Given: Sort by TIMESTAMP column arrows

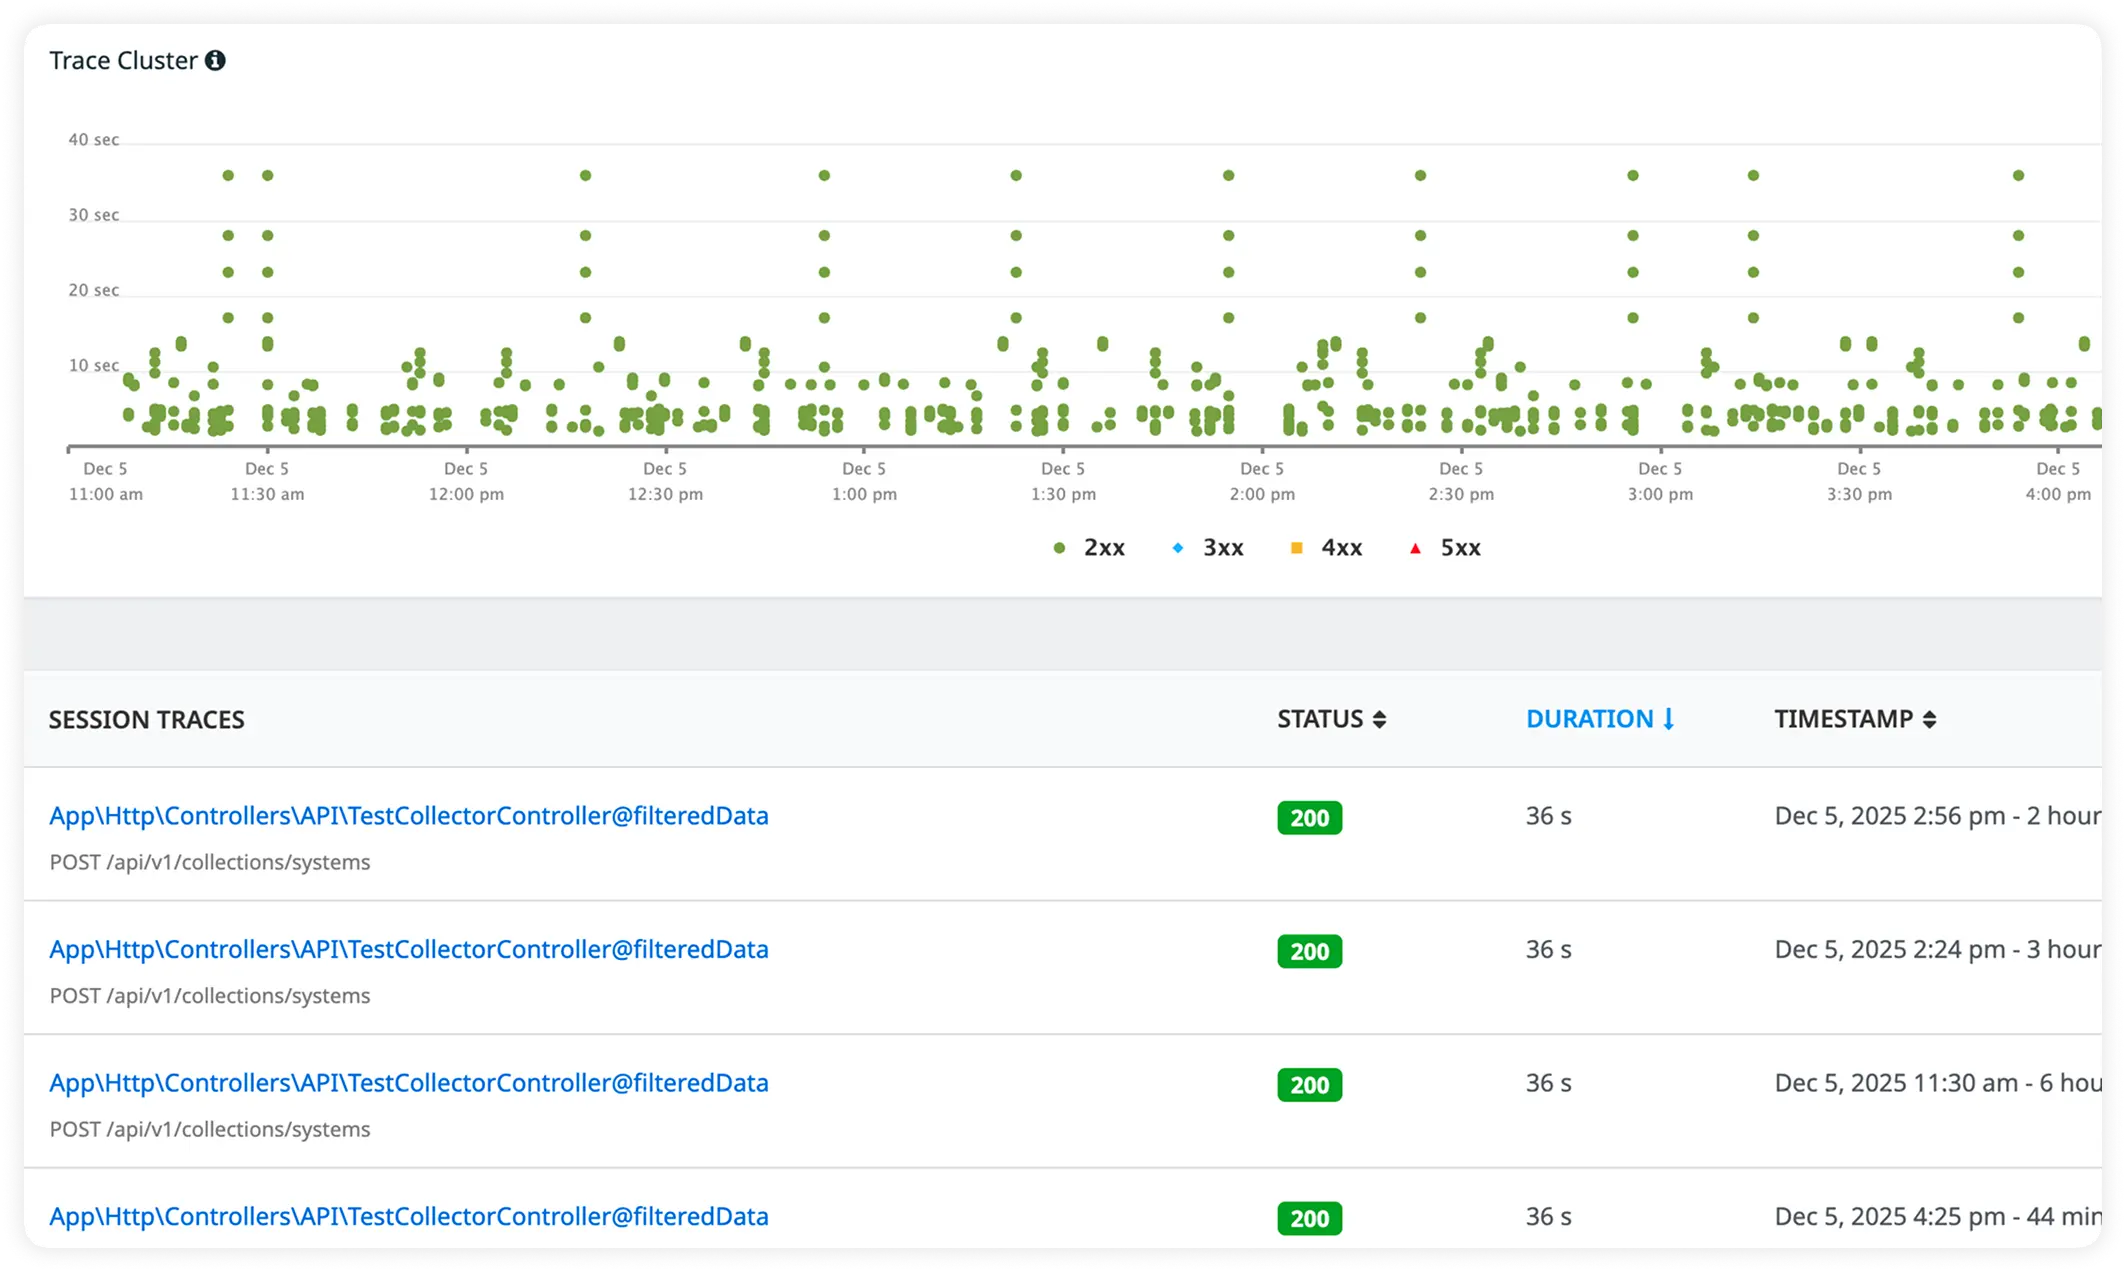Looking at the screenshot, I should pyautogui.click(x=1929, y=720).
